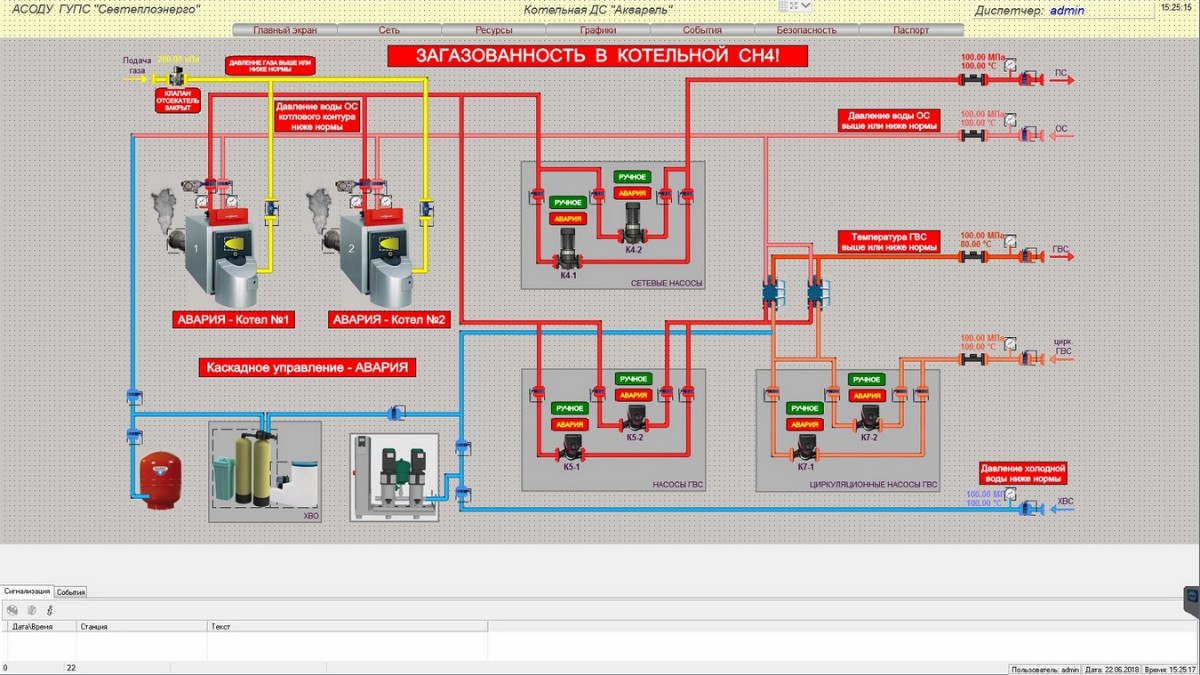Screen dimensions: 1200x675
Task: Toggle РУЧНОЕ mode for pump K7-2
Action: click(x=866, y=380)
